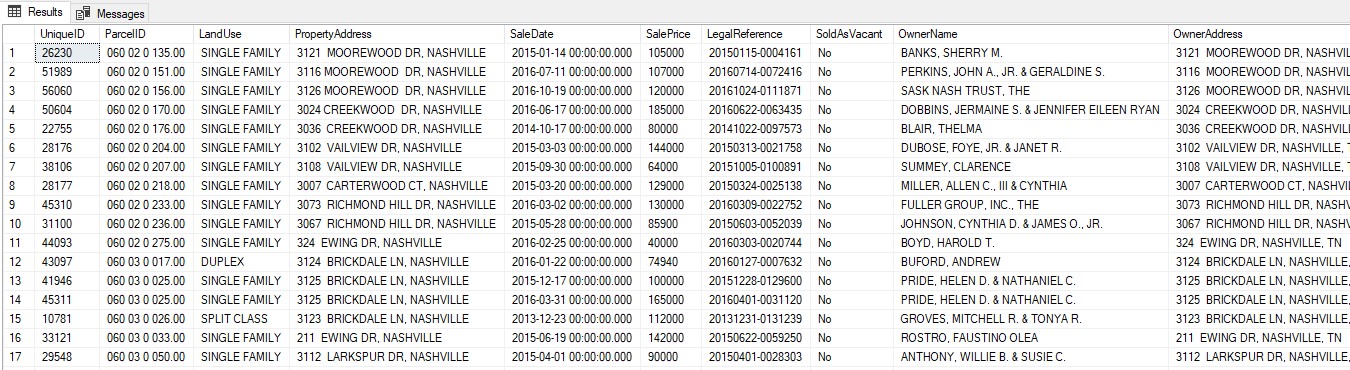Screen dimensions: 1350x370
Task: Select owner ROSTRO, FAUSTINO OLEA
Action: tap(1031, 338)
